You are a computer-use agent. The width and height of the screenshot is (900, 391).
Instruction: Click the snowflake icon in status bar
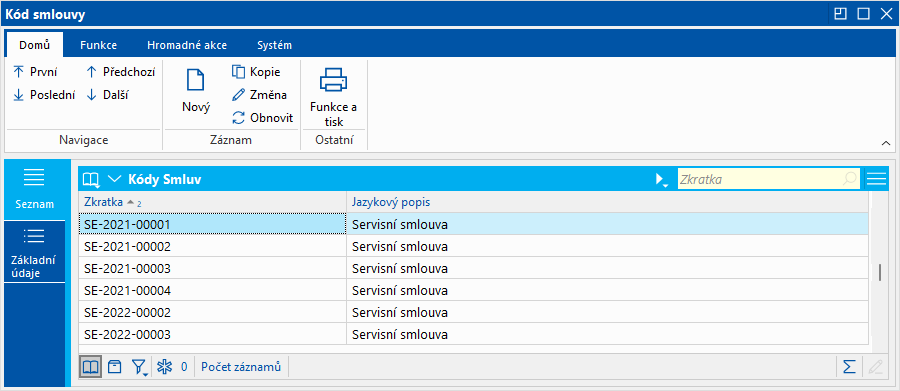(165, 367)
